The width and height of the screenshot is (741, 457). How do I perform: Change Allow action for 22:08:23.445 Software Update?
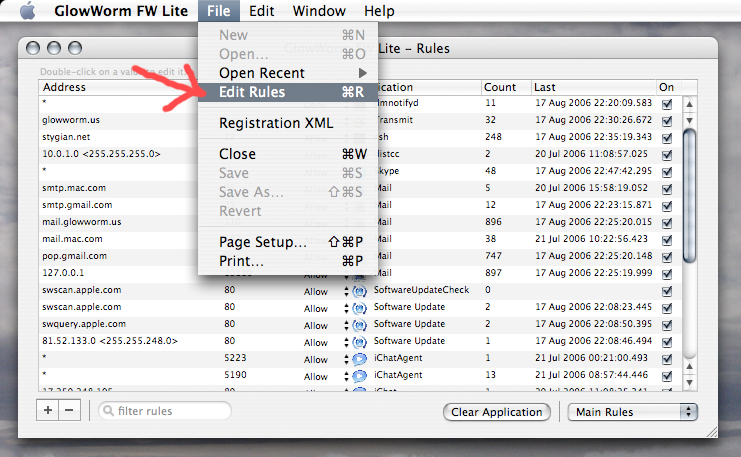point(326,309)
